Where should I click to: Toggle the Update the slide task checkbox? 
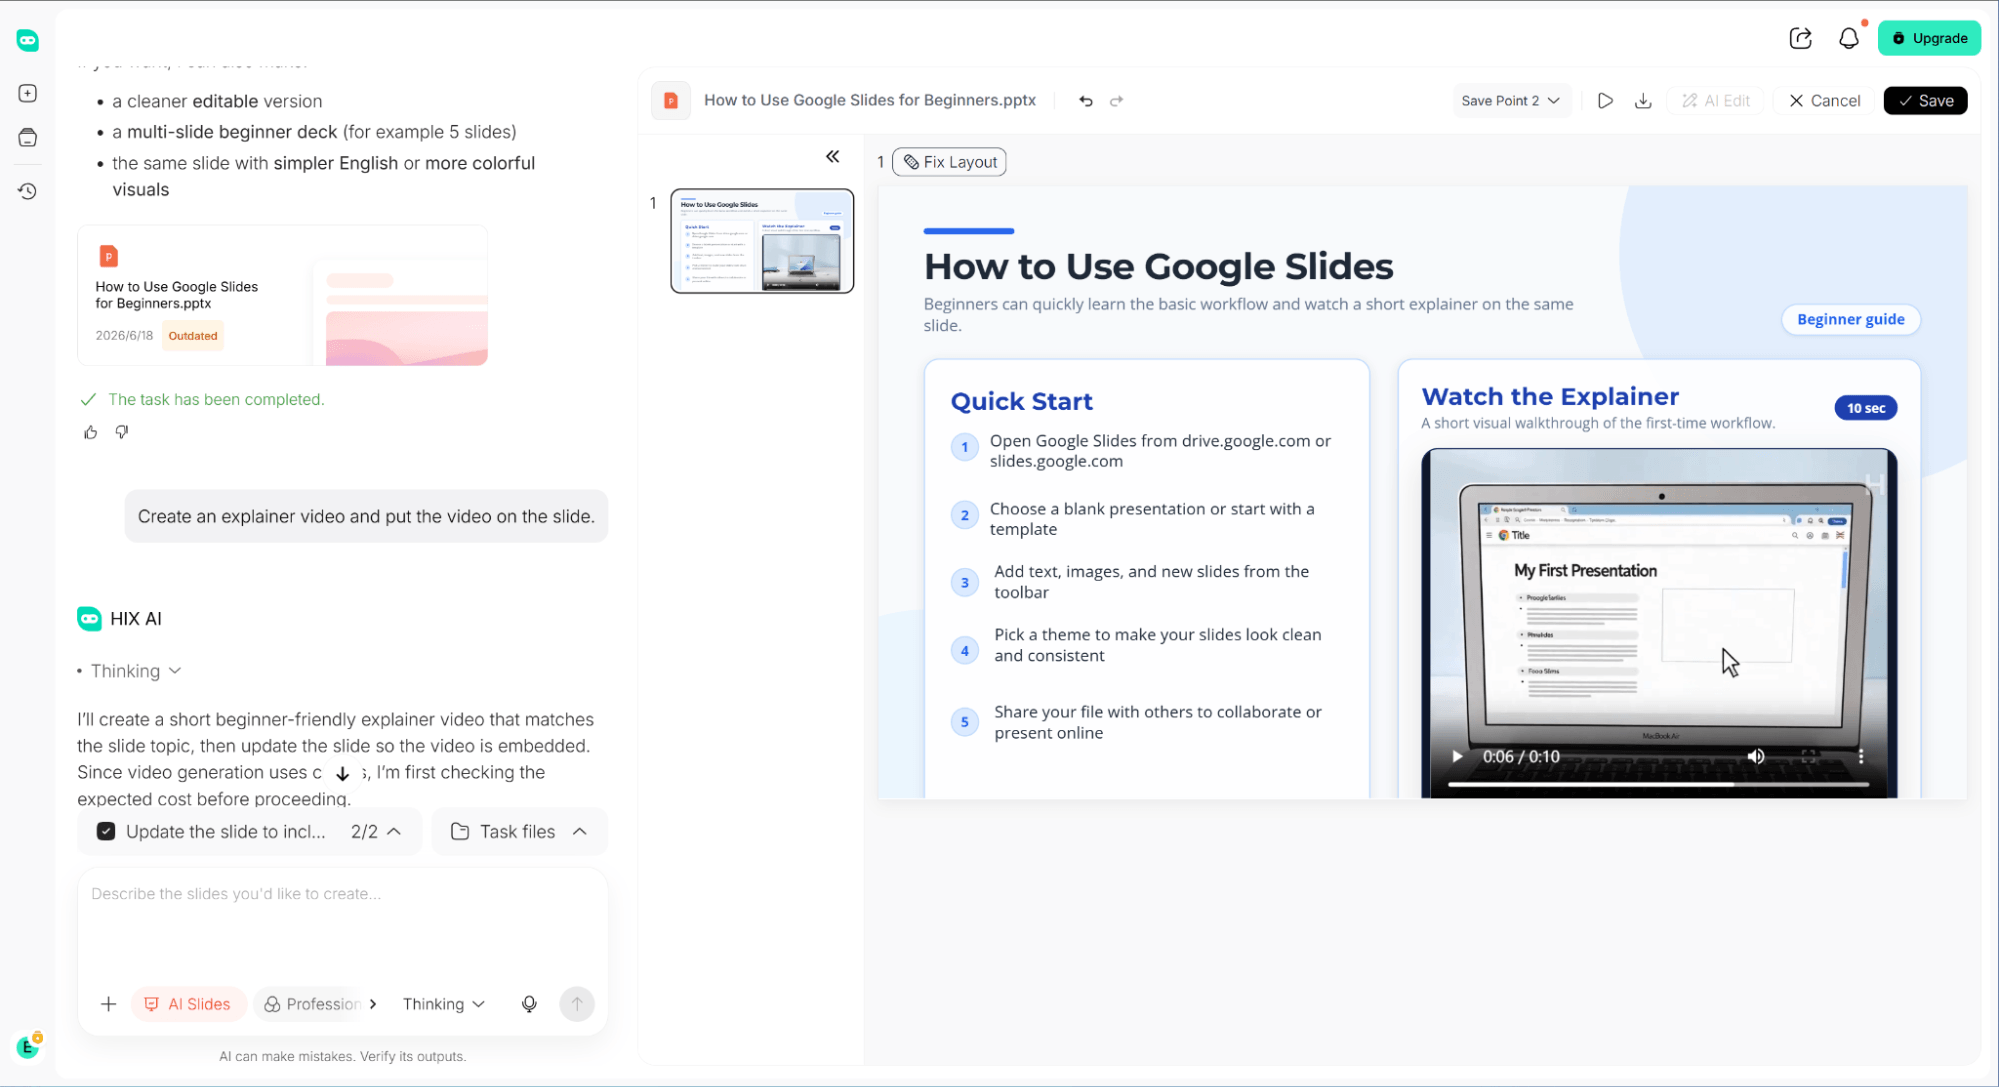click(106, 832)
